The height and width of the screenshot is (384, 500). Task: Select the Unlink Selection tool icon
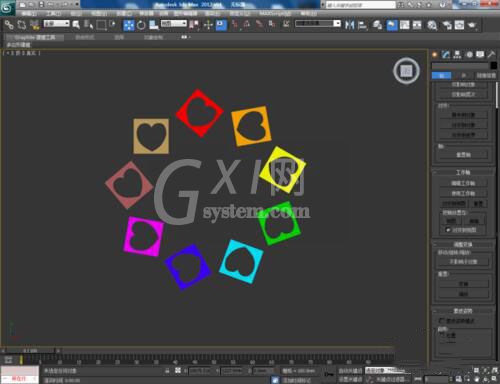click(x=22, y=25)
